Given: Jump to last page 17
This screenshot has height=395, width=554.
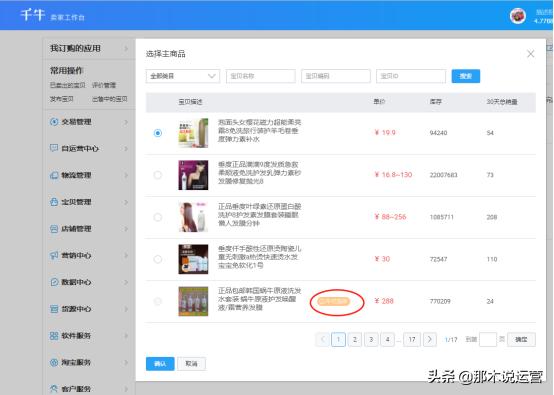Looking at the screenshot, I should point(412,340).
